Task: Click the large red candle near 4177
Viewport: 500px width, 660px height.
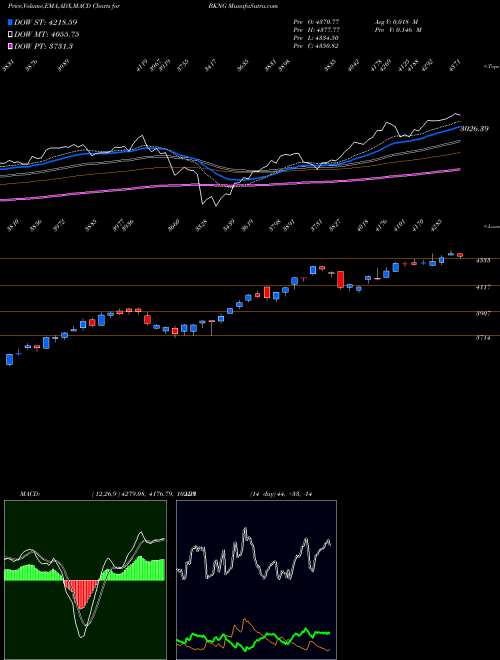Action: [x=340, y=279]
